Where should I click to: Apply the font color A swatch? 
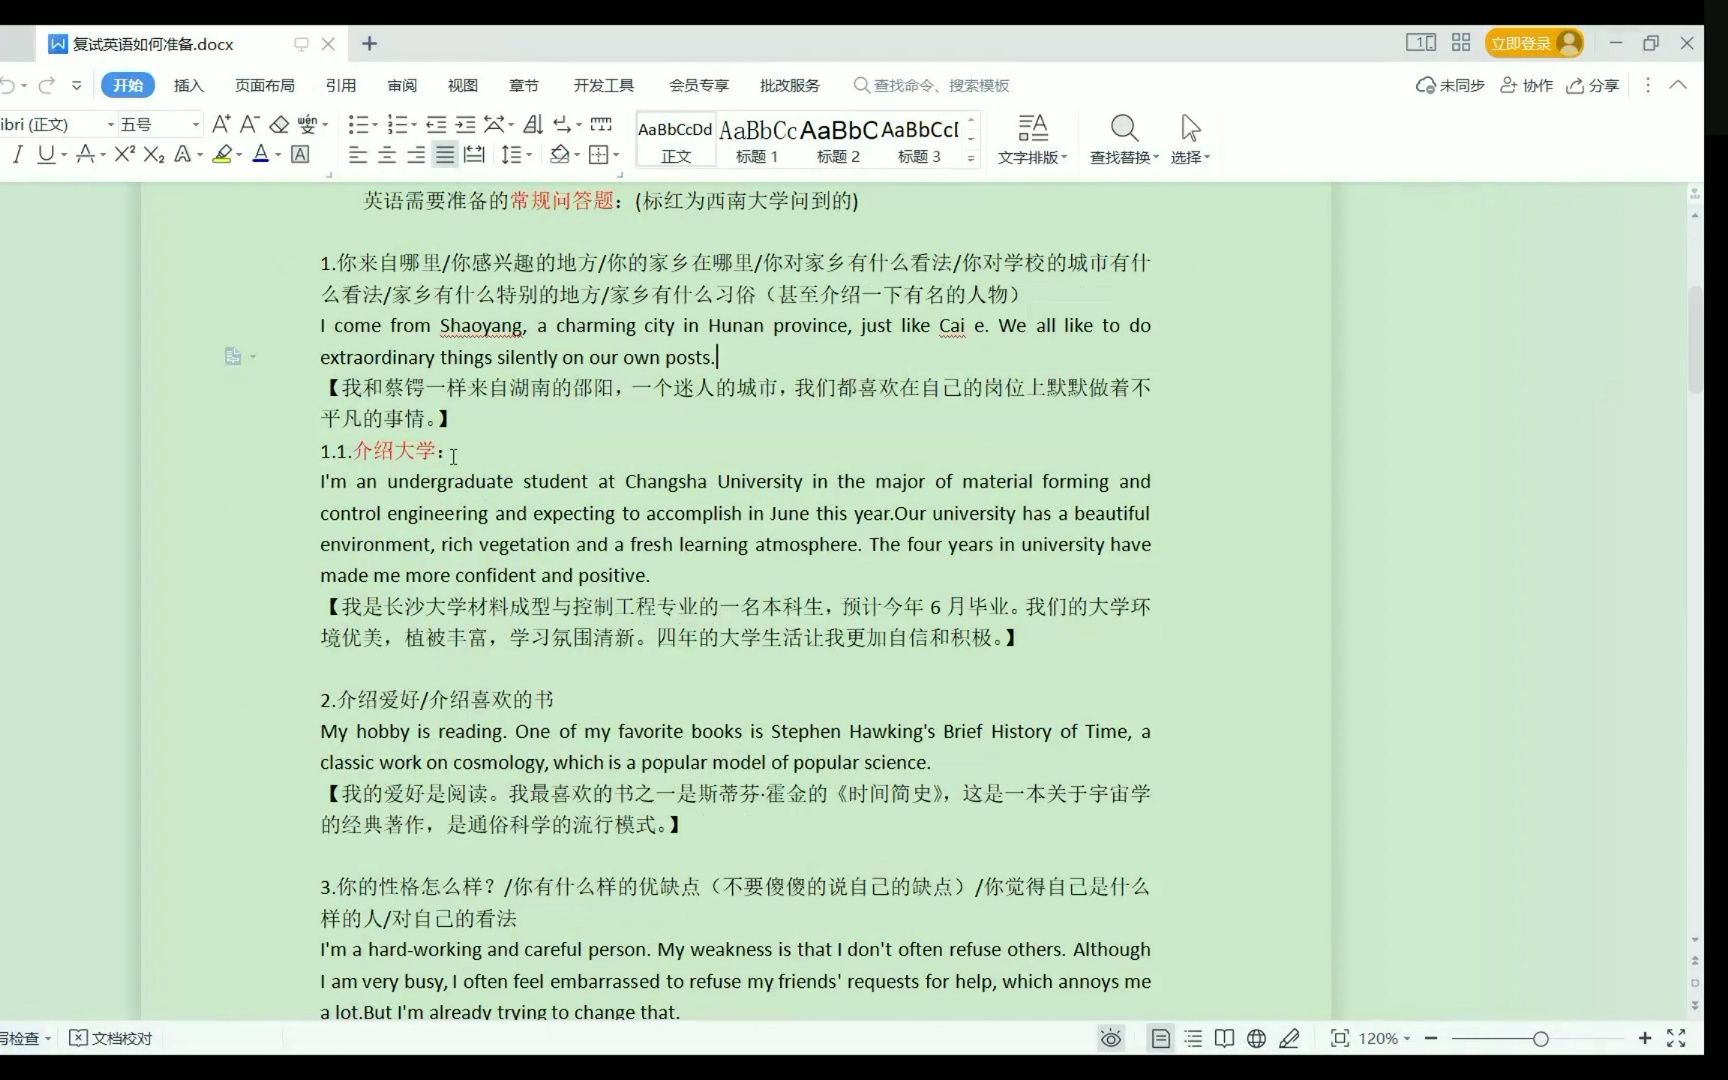[261, 154]
